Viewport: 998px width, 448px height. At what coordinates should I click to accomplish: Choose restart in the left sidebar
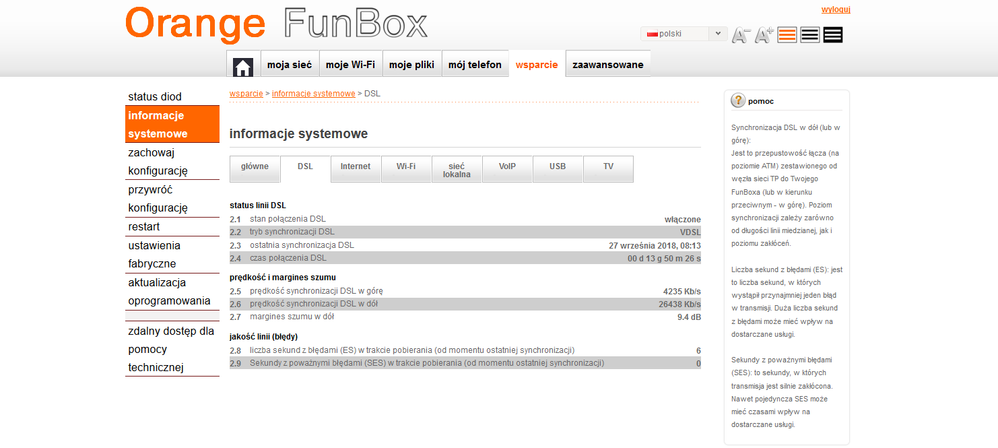point(144,227)
